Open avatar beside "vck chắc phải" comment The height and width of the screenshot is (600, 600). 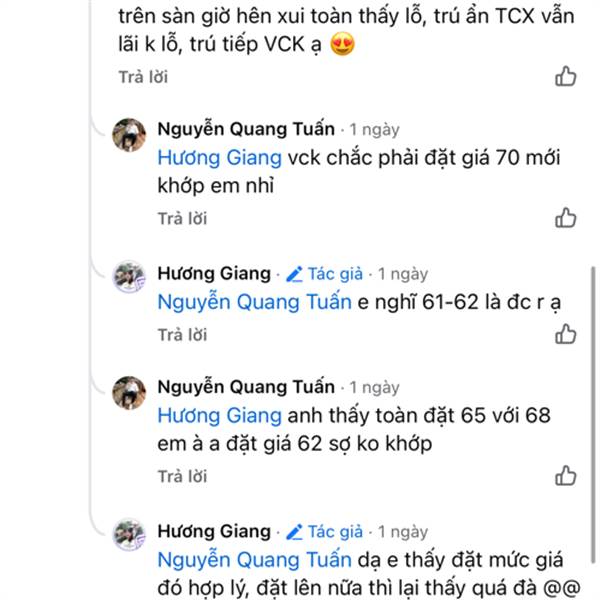[x=130, y=134]
